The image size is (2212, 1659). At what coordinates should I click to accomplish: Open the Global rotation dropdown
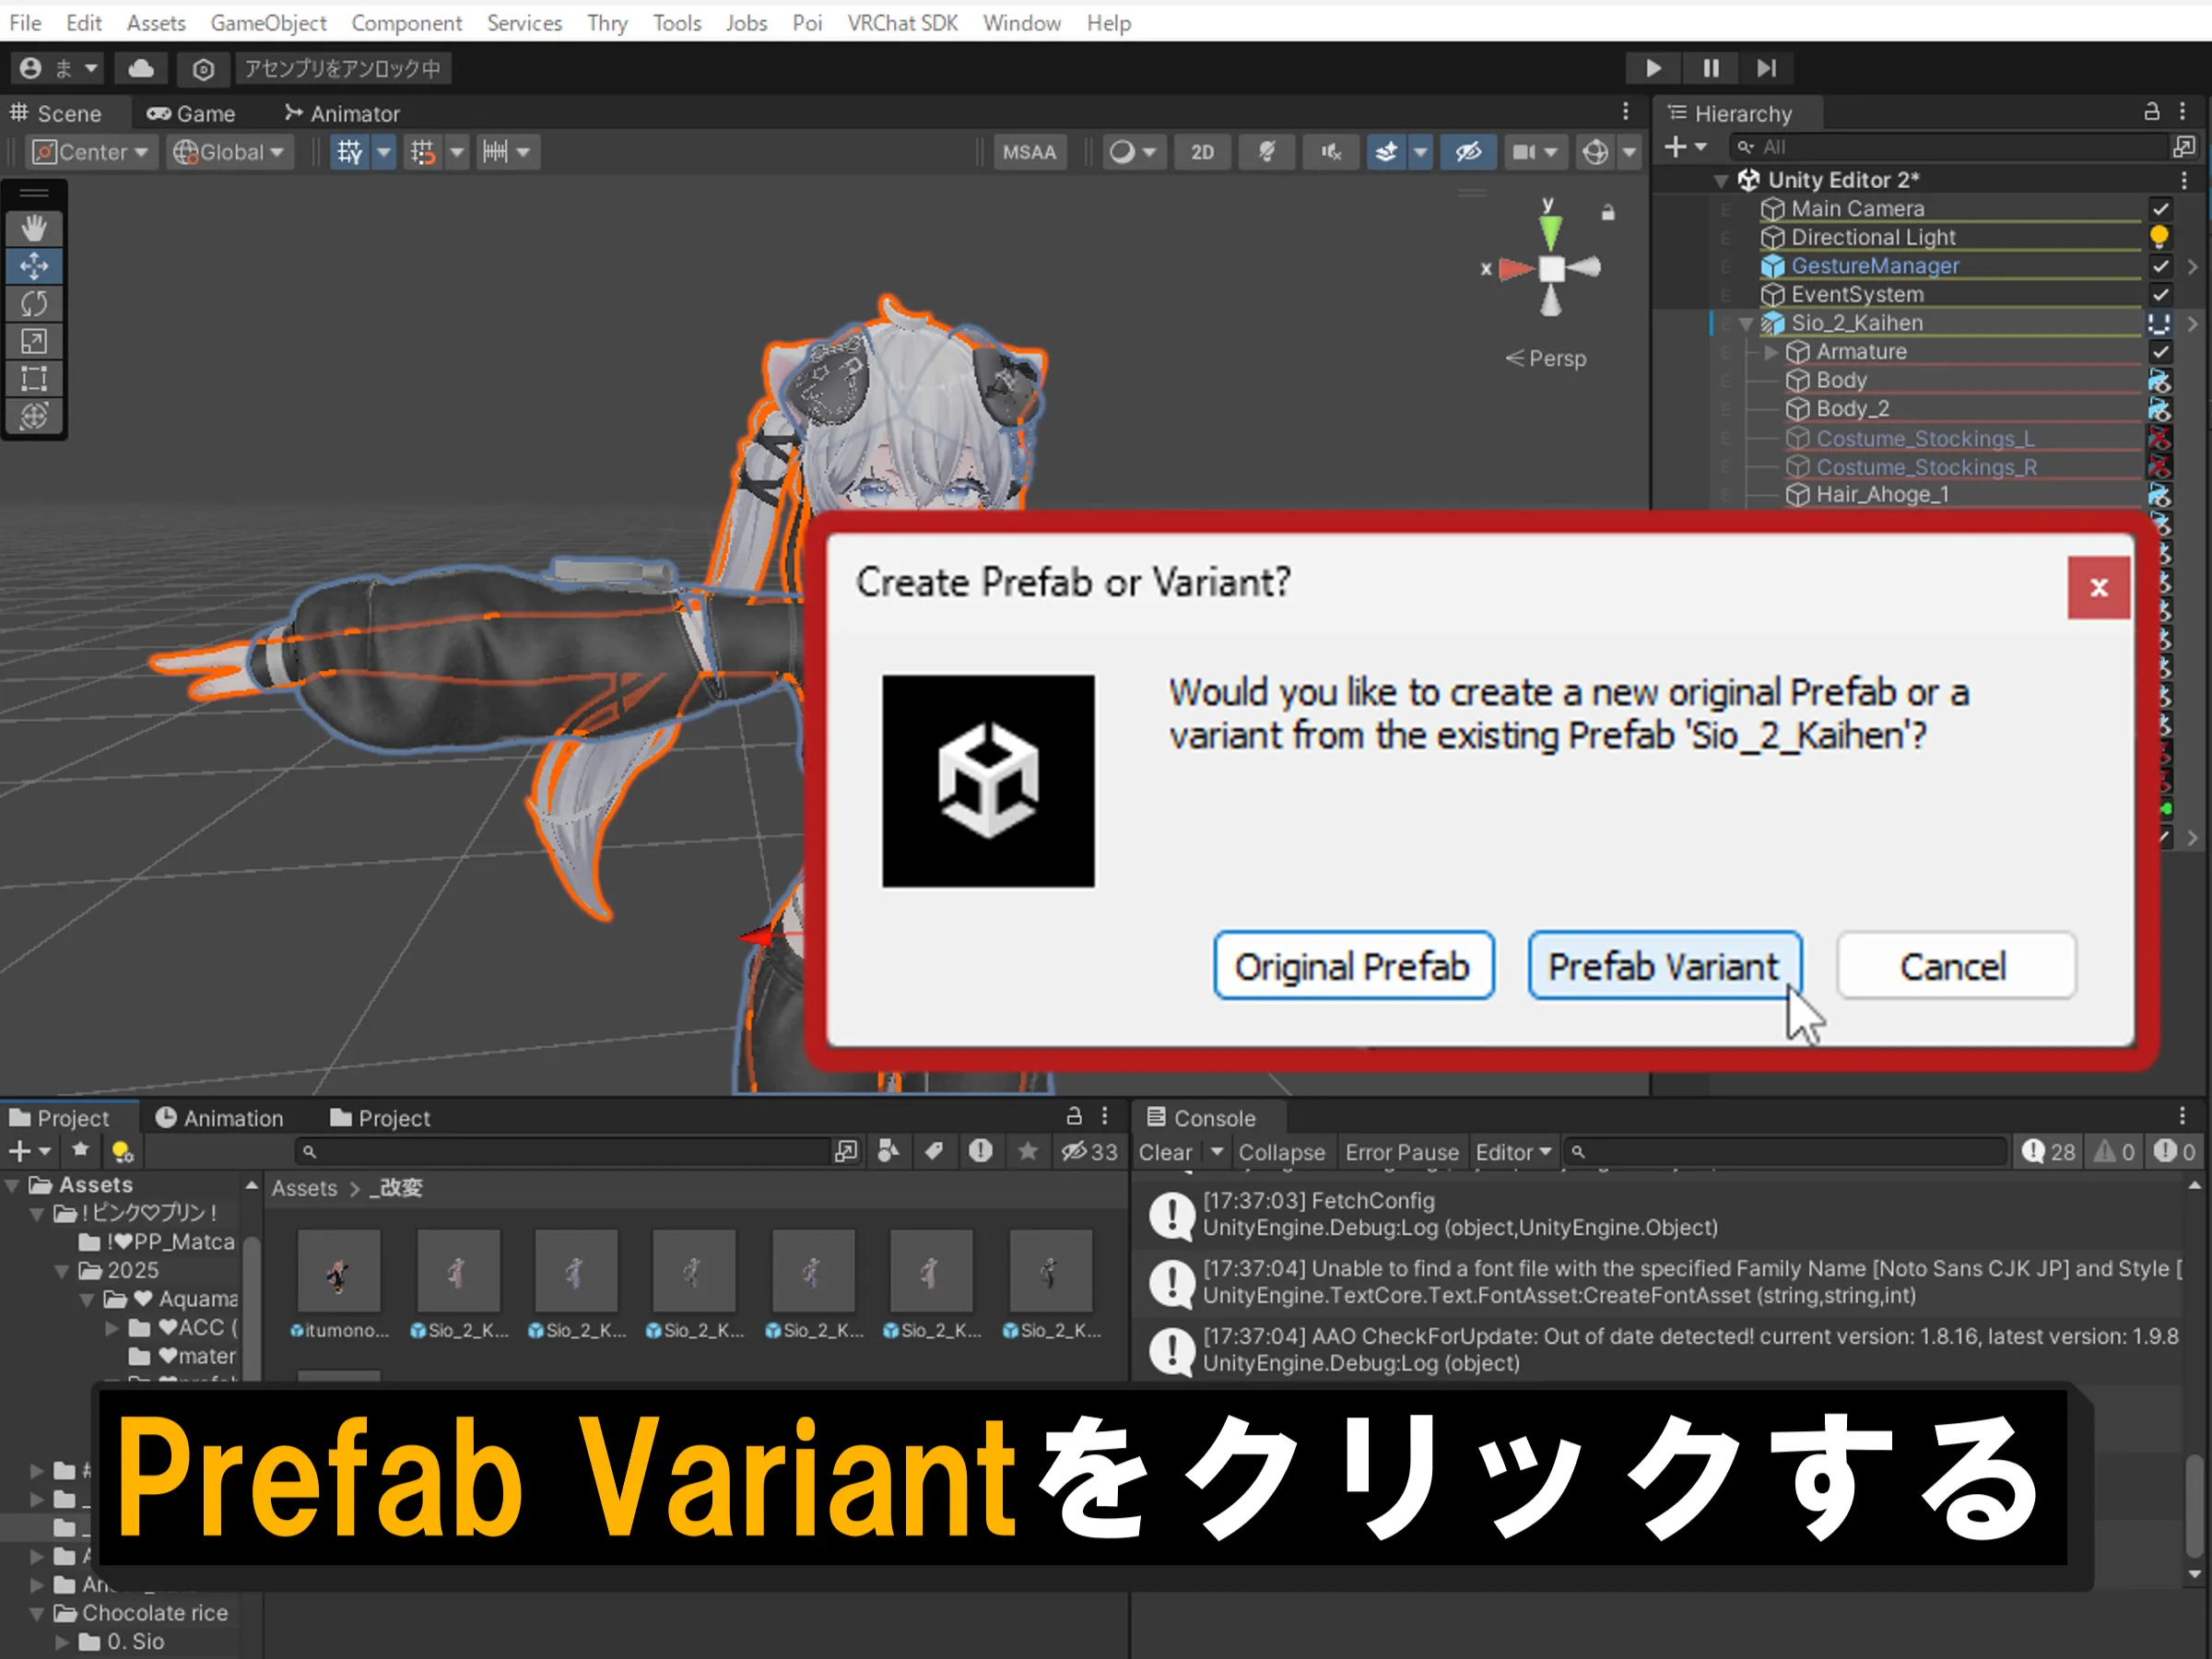pyautogui.click(x=230, y=152)
